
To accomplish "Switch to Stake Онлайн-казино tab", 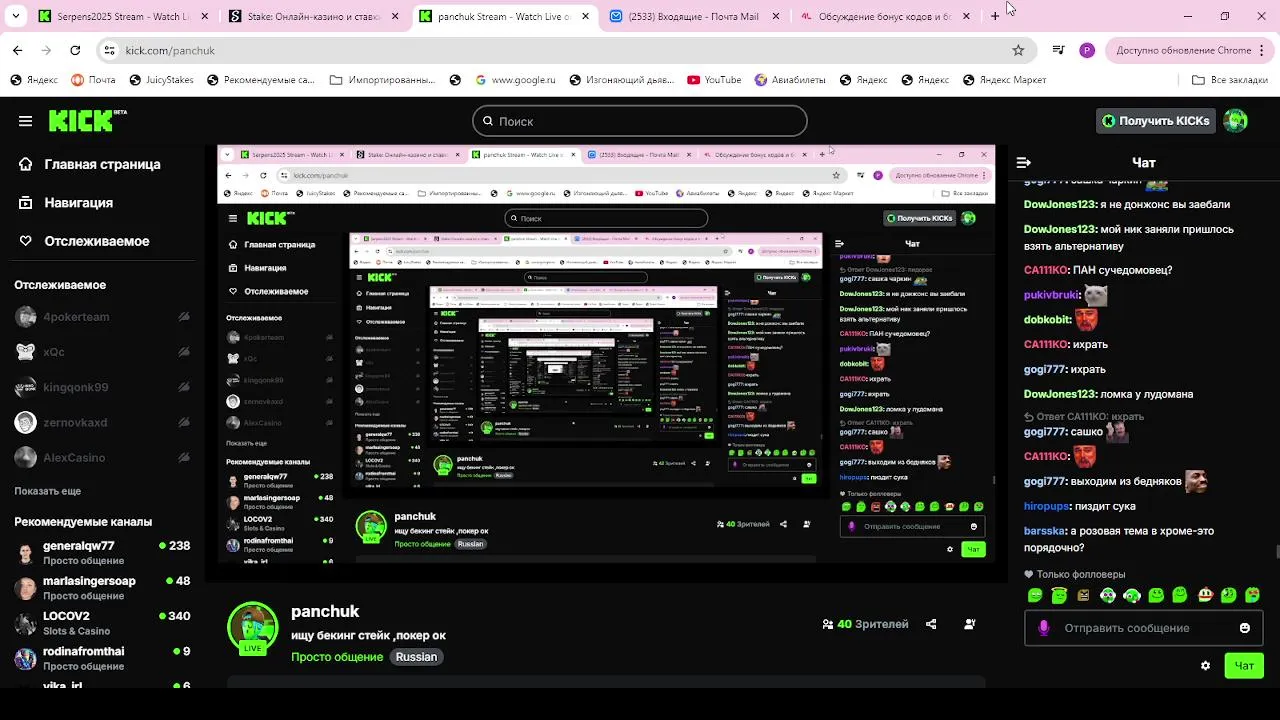I will pyautogui.click(x=313, y=16).
